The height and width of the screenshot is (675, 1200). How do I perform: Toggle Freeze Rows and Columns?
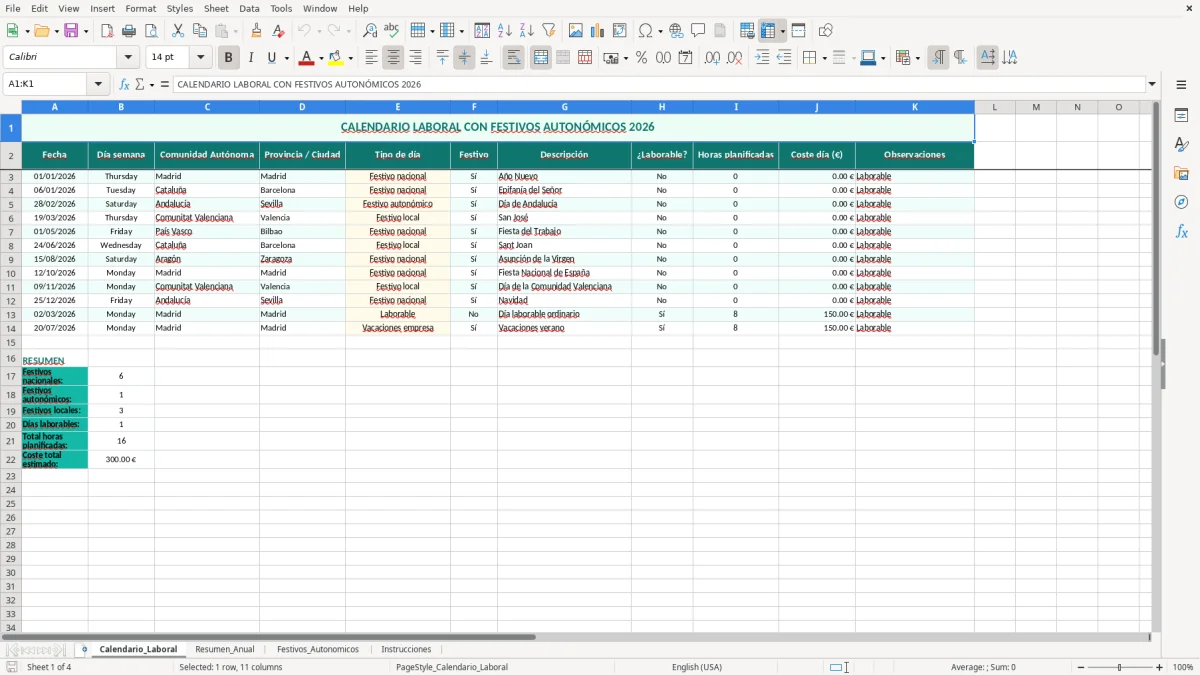768,31
